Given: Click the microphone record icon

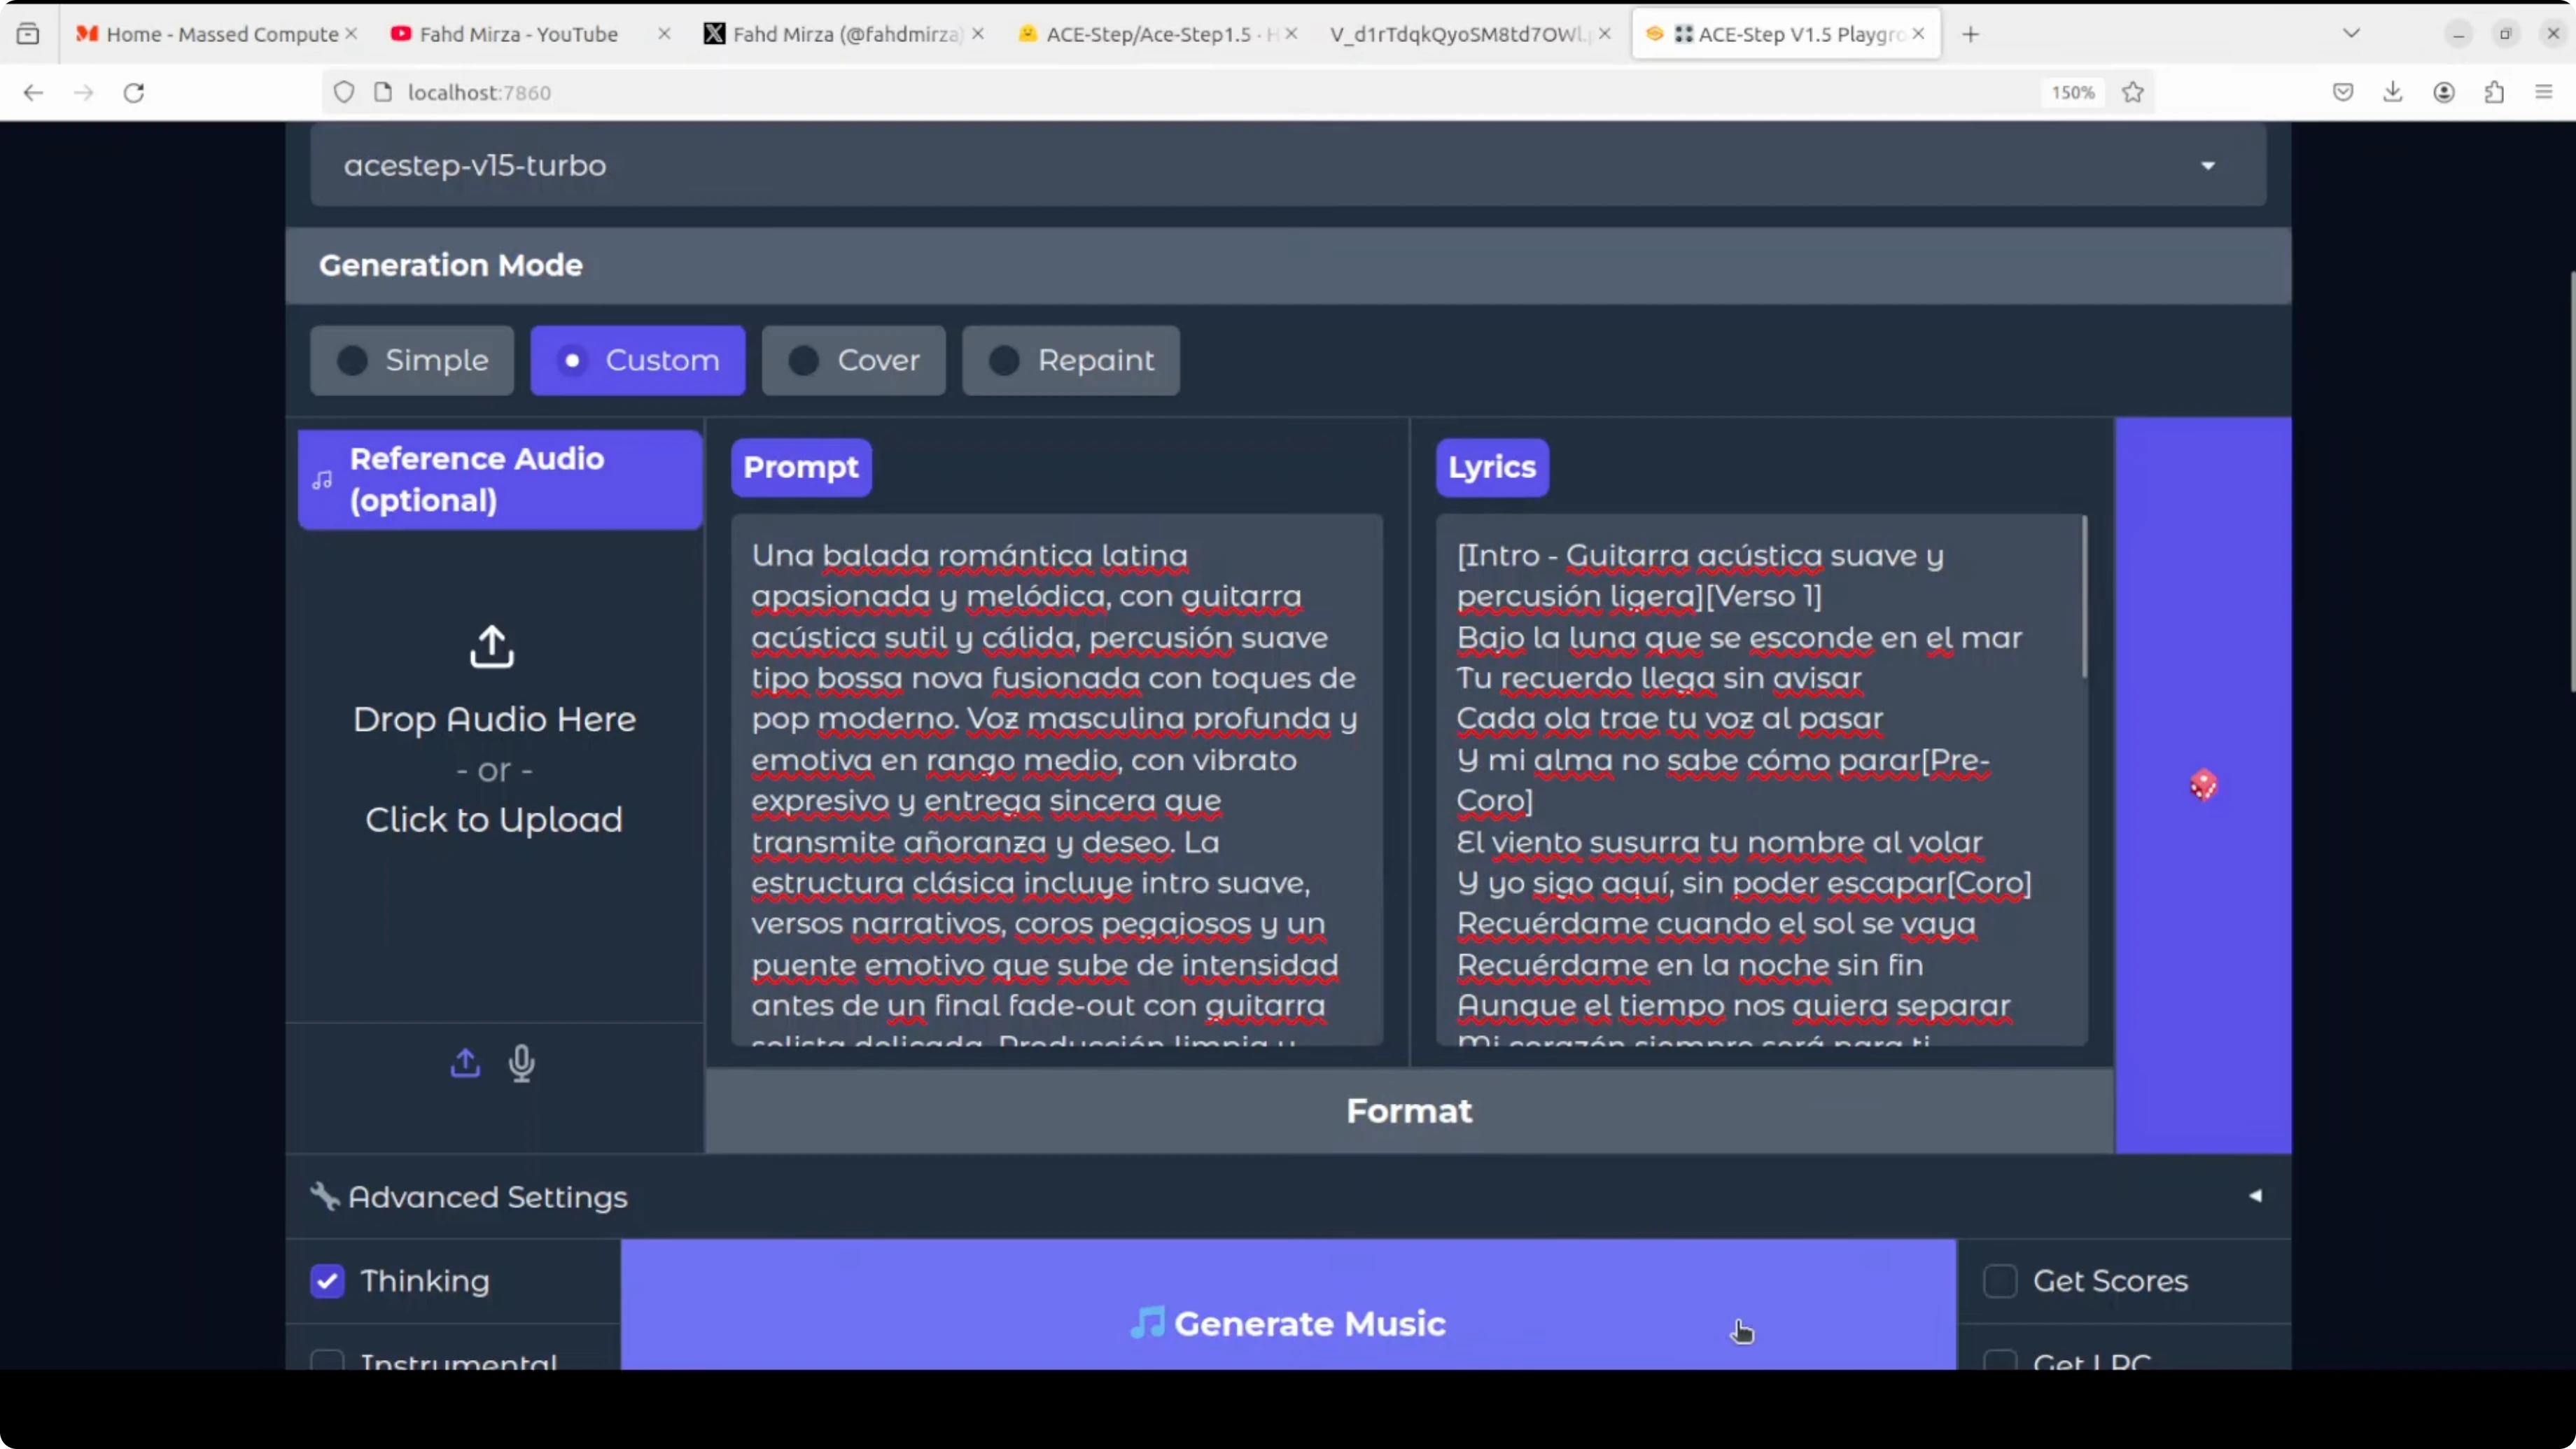Looking at the screenshot, I should [x=521, y=1063].
